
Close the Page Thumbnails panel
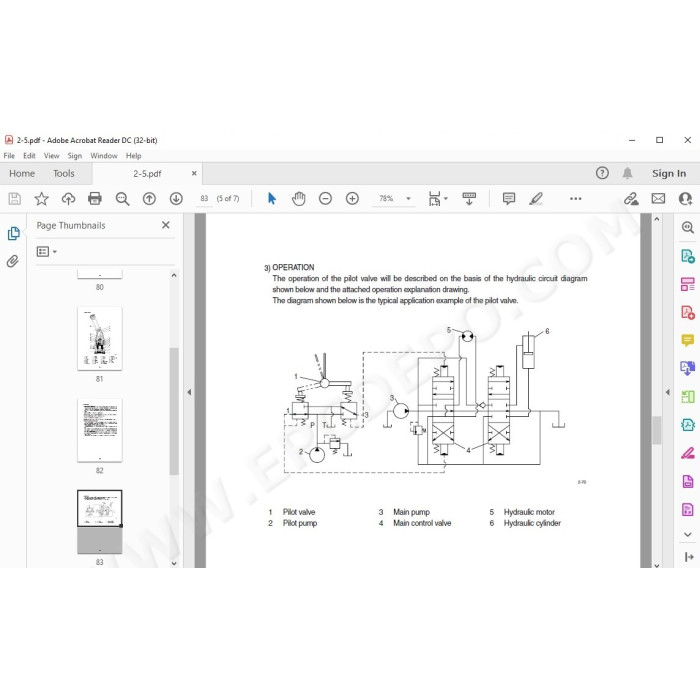point(166,225)
